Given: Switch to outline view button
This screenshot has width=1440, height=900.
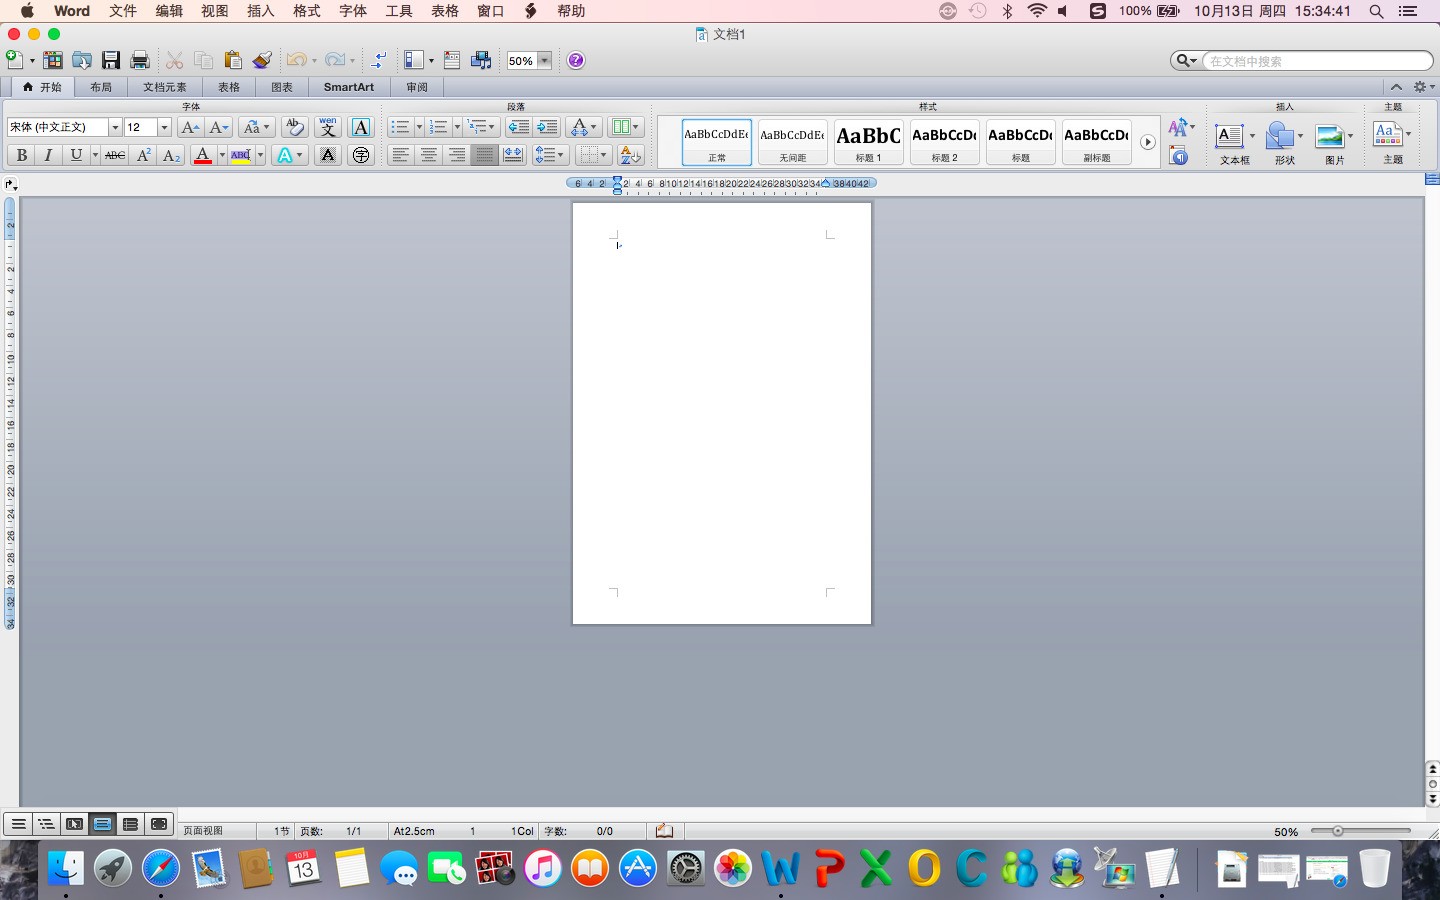Looking at the screenshot, I should pyautogui.click(x=46, y=824).
